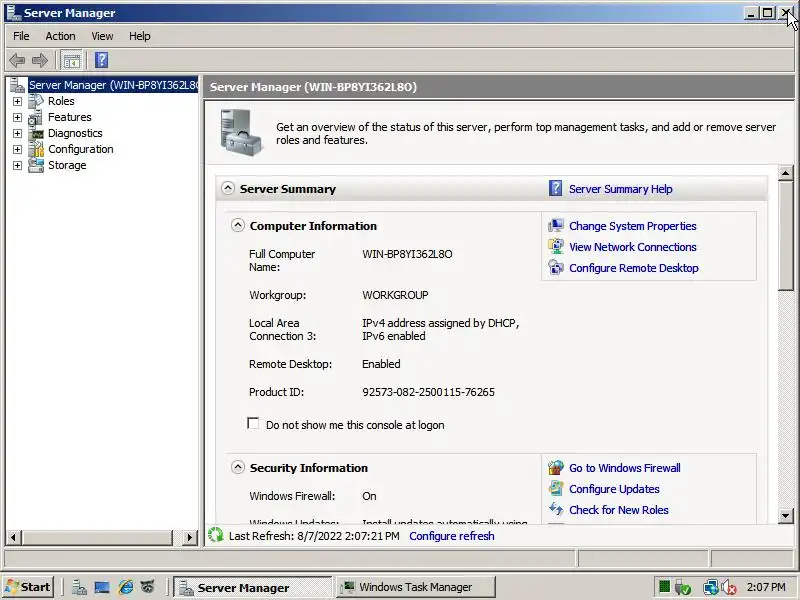Click the vertical scrollbar thumb in details pane

[786, 236]
